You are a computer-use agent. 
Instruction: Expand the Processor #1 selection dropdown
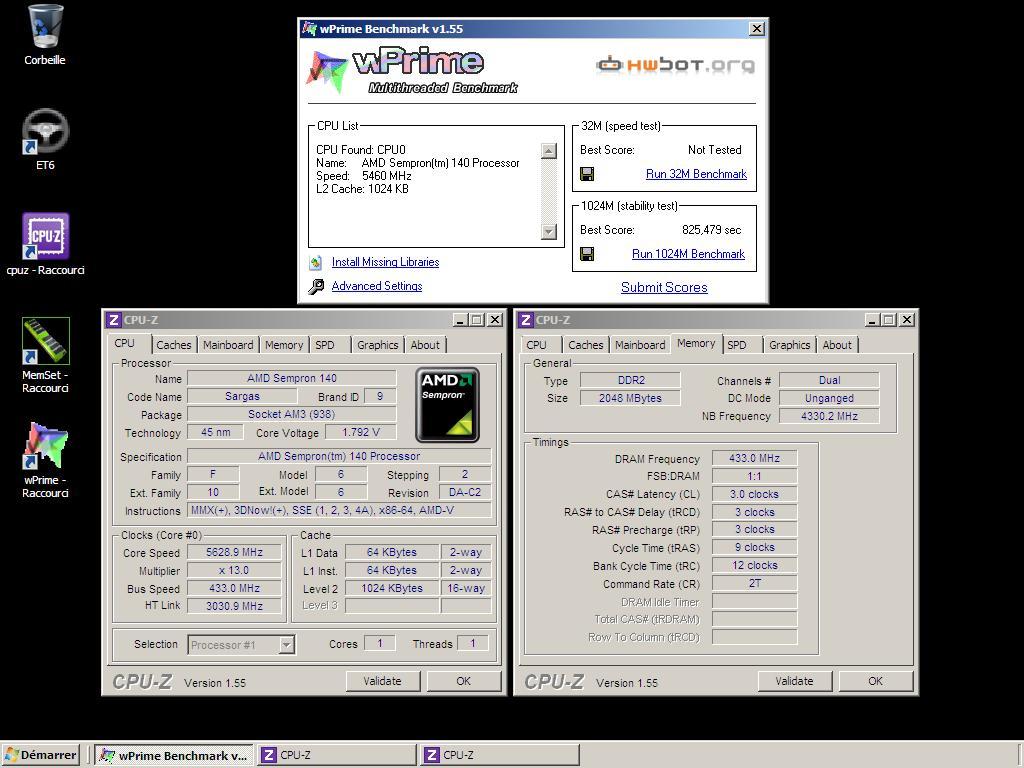[x=286, y=645]
